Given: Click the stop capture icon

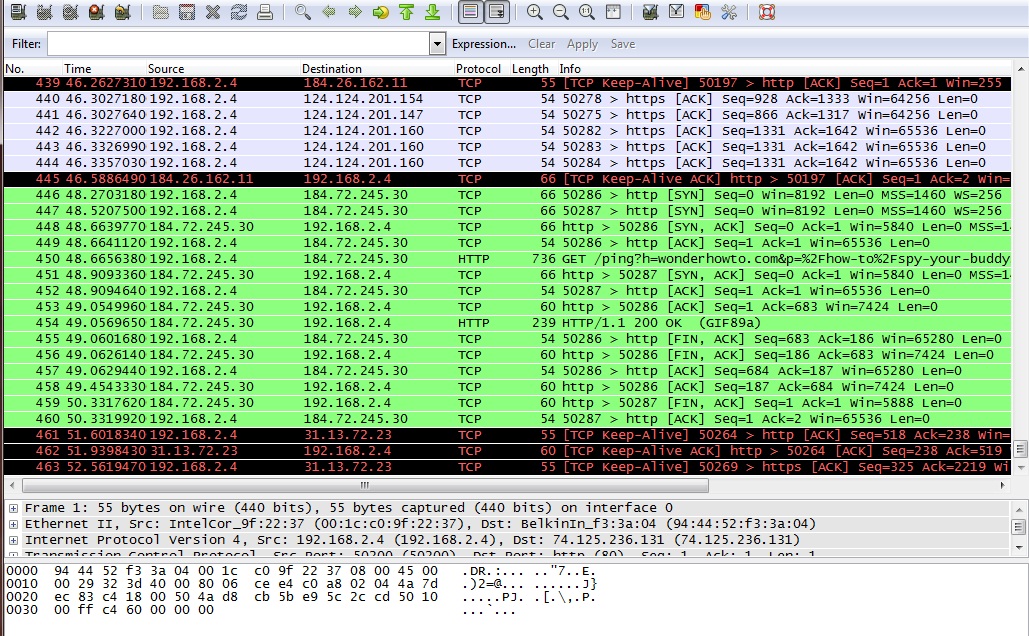Looking at the screenshot, I should point(96,12).
